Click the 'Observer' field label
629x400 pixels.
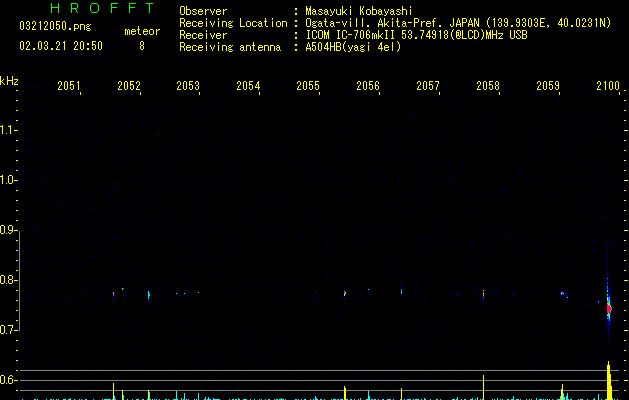point(203,11)
